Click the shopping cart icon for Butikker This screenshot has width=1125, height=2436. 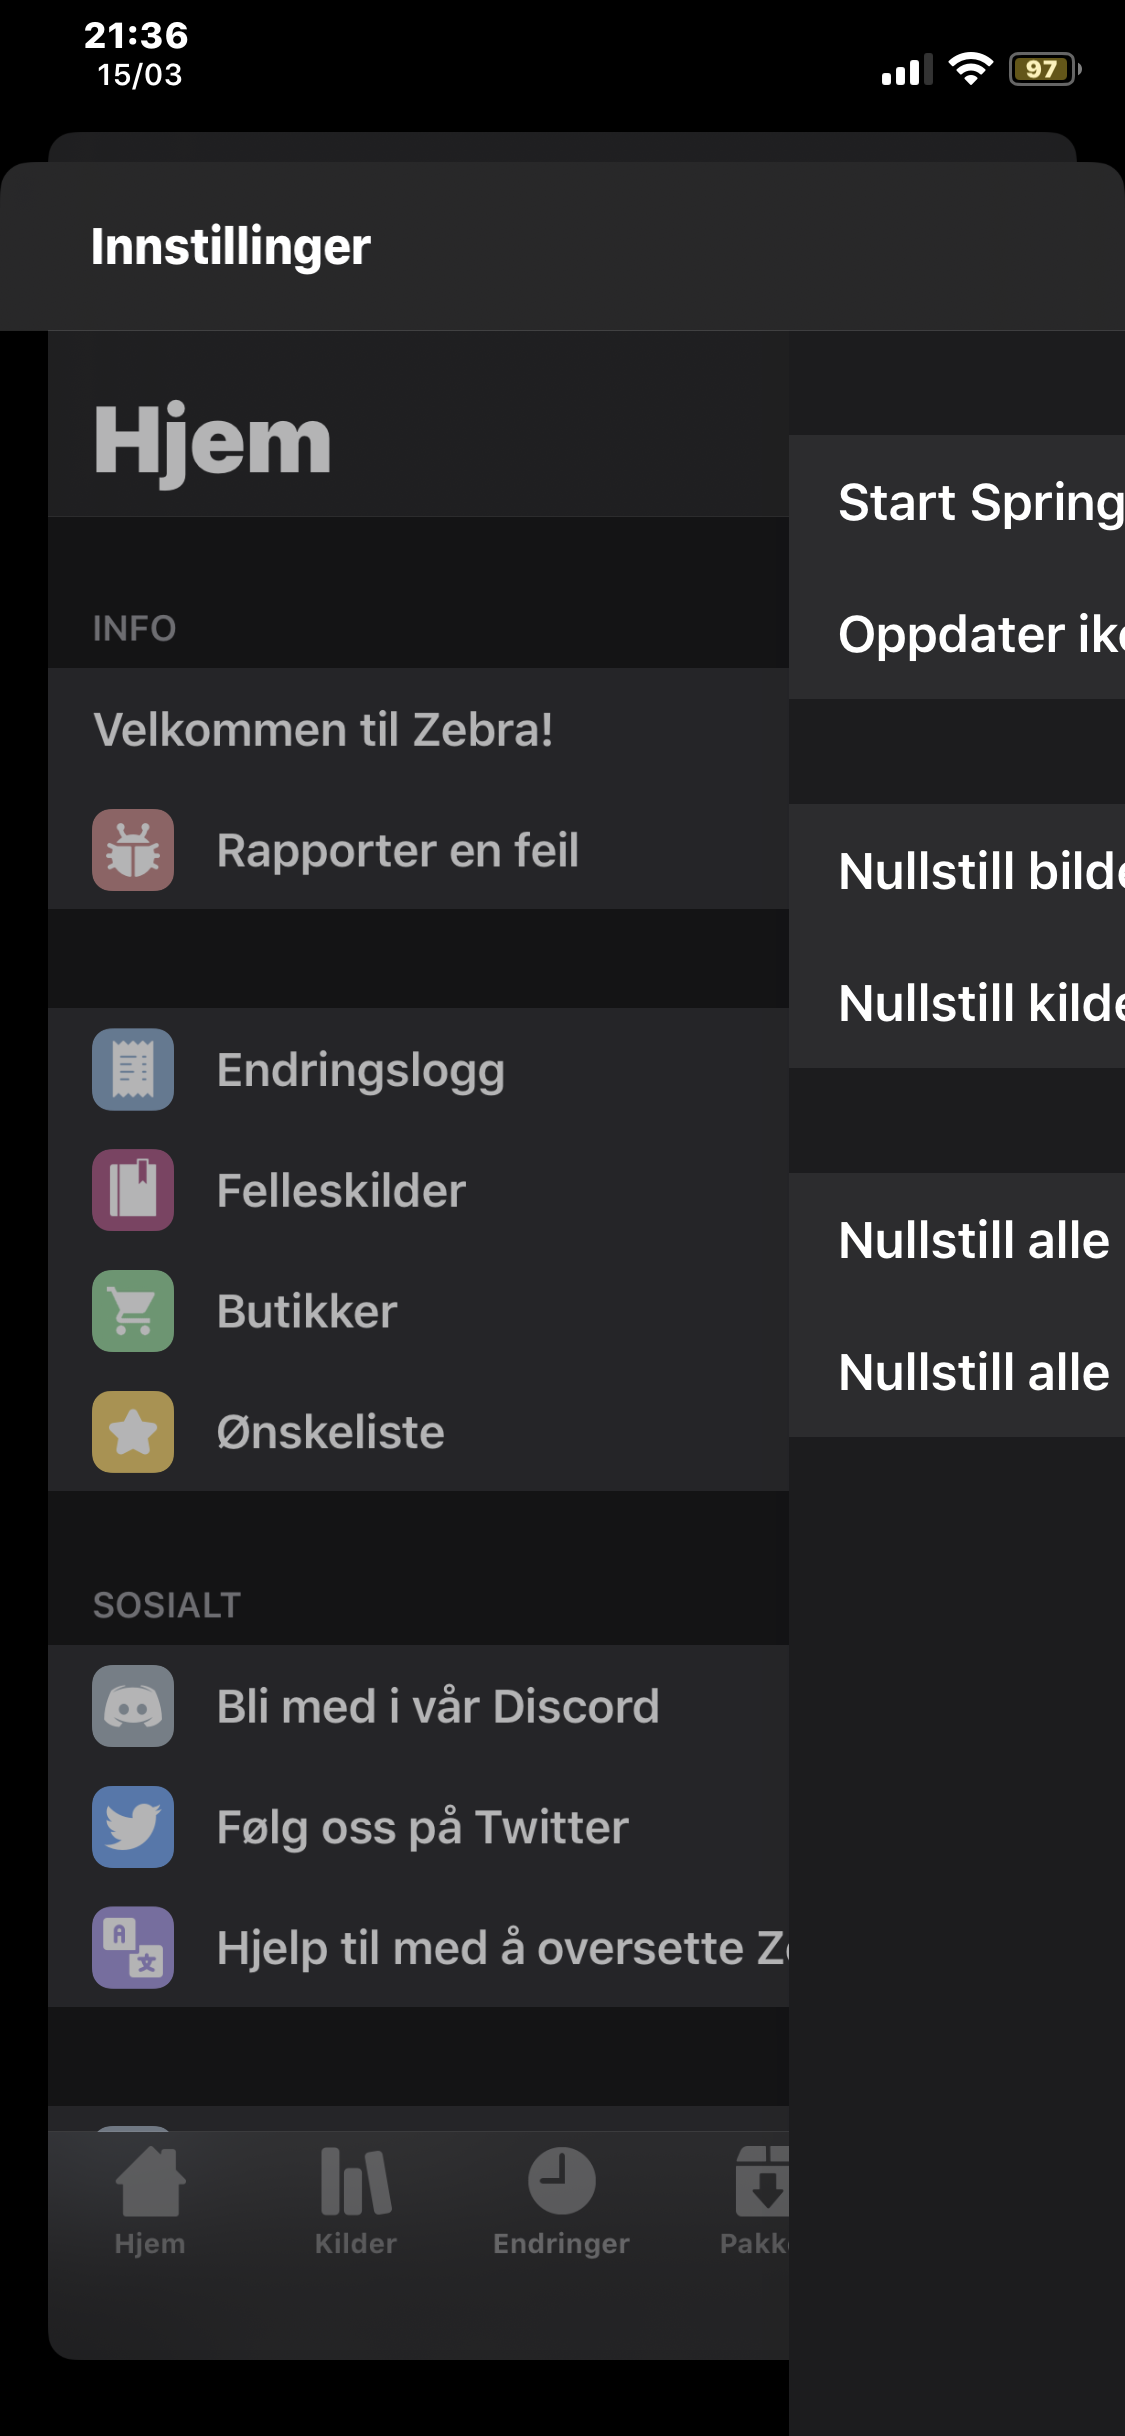(132, 1311)
